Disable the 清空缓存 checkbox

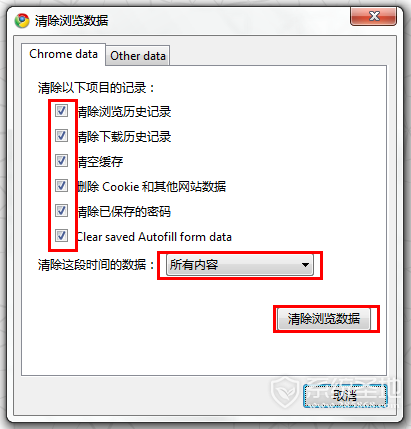[61, 161]
